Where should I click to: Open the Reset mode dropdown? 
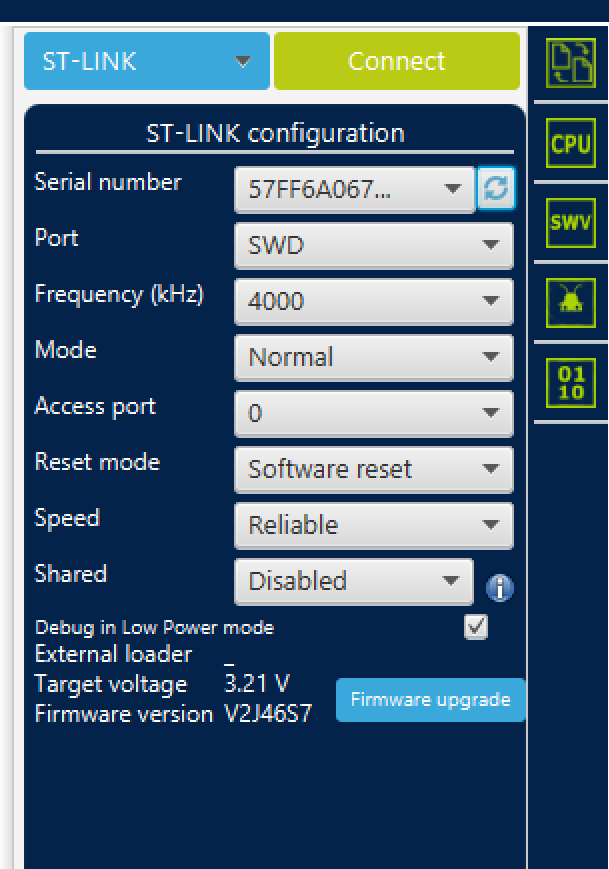[x=373, y=469]
